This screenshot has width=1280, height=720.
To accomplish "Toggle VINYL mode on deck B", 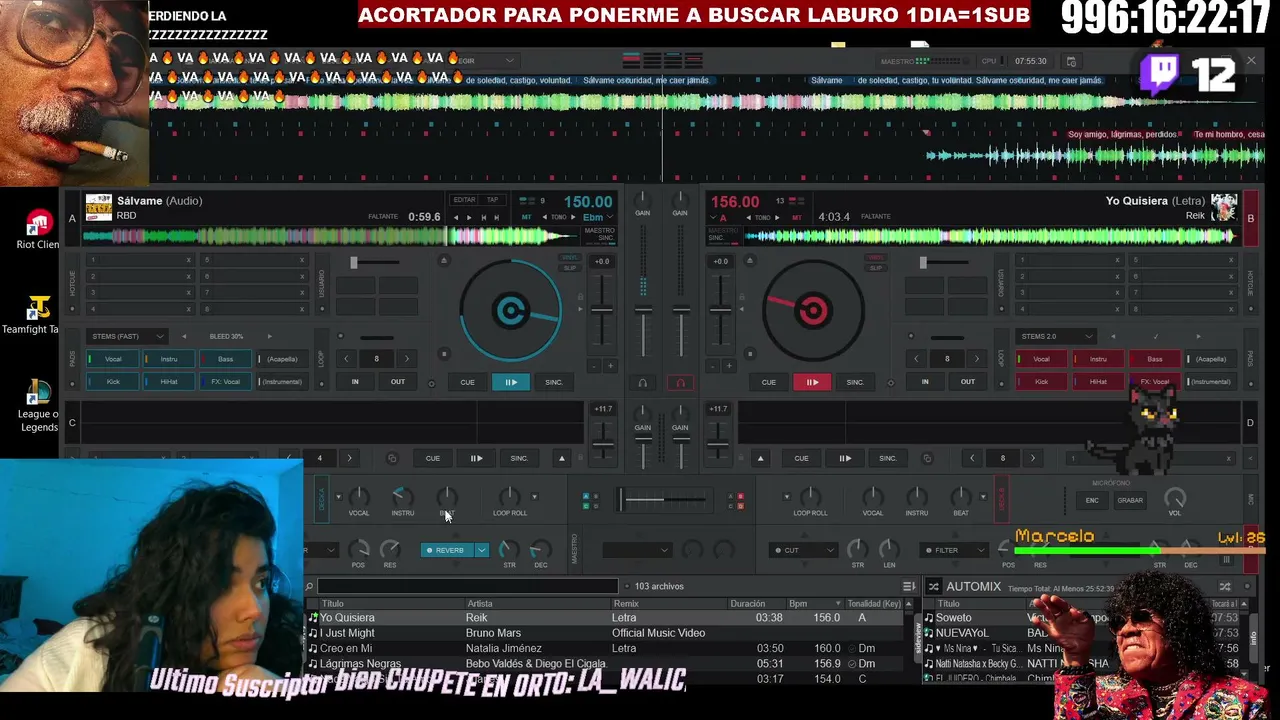I will pyautogui.click(x=877, y=259).
